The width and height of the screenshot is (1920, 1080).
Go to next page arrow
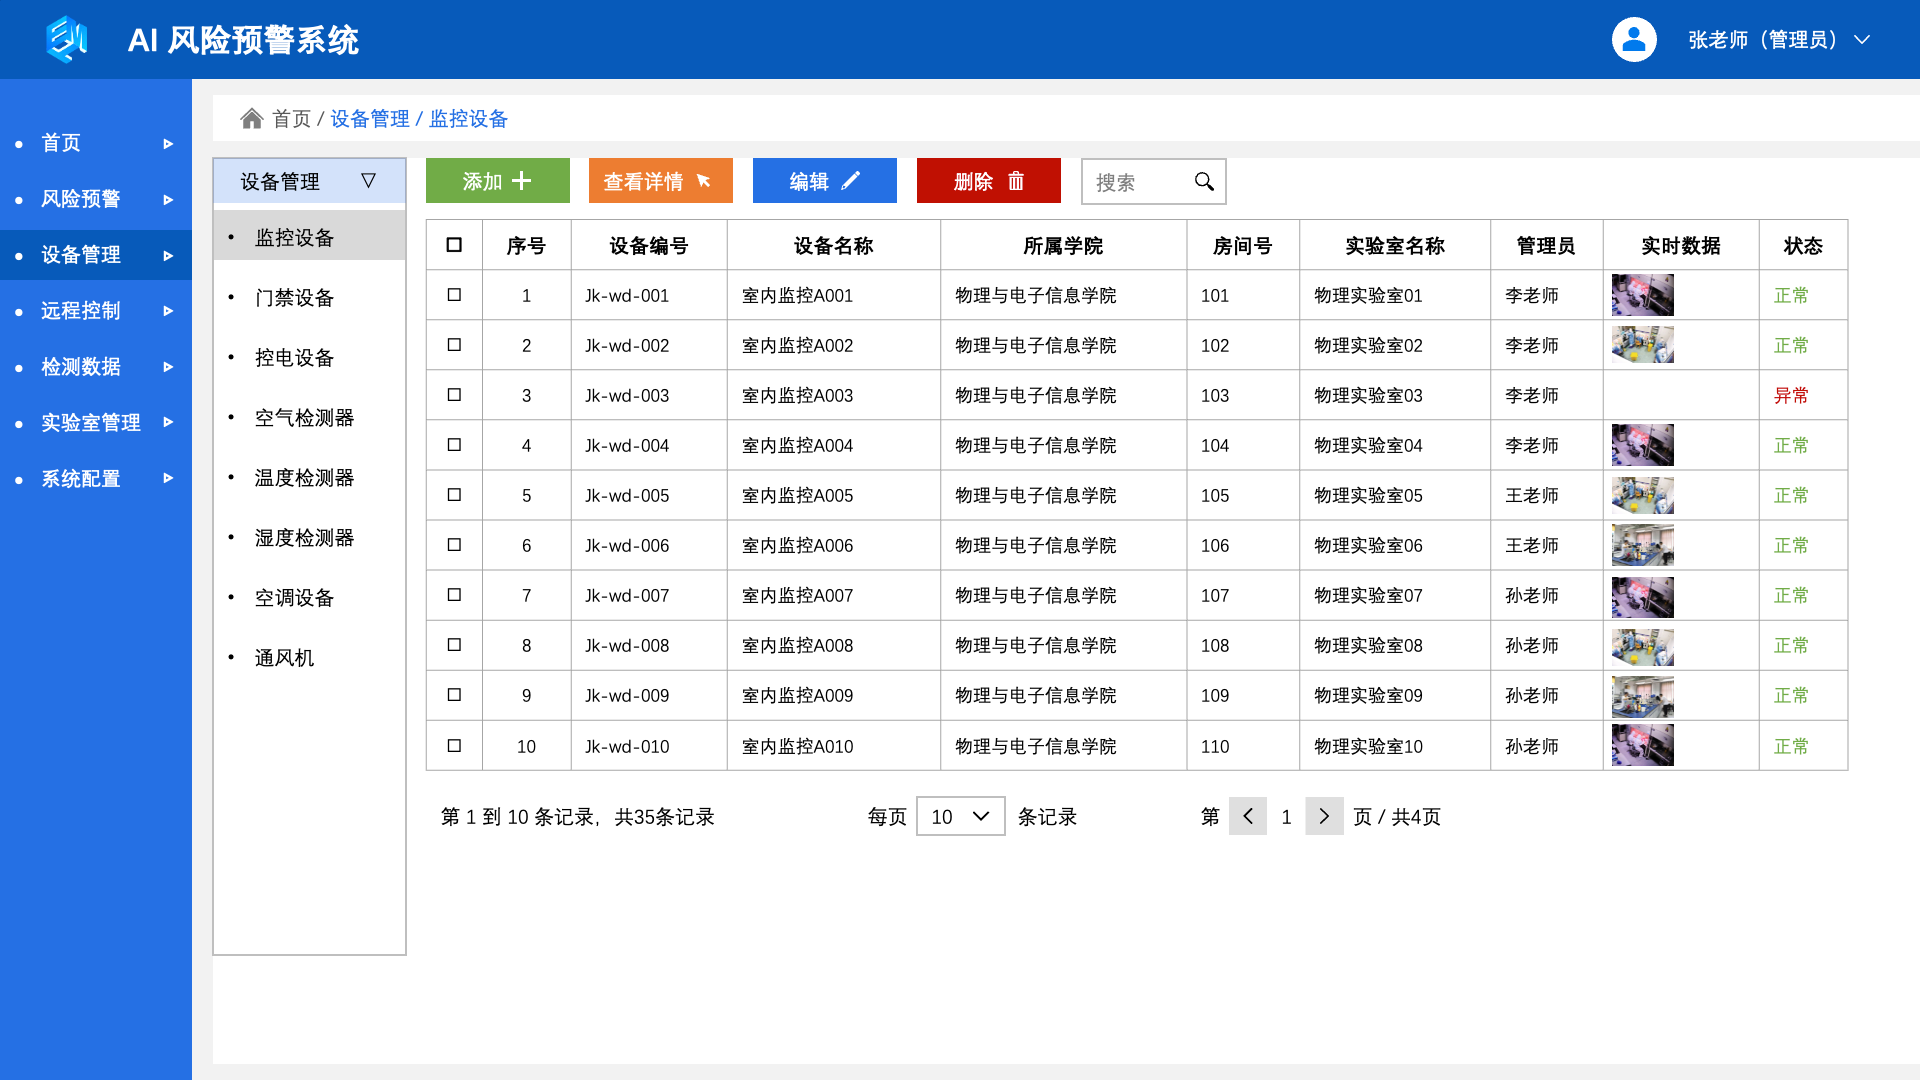(1324, 816)
